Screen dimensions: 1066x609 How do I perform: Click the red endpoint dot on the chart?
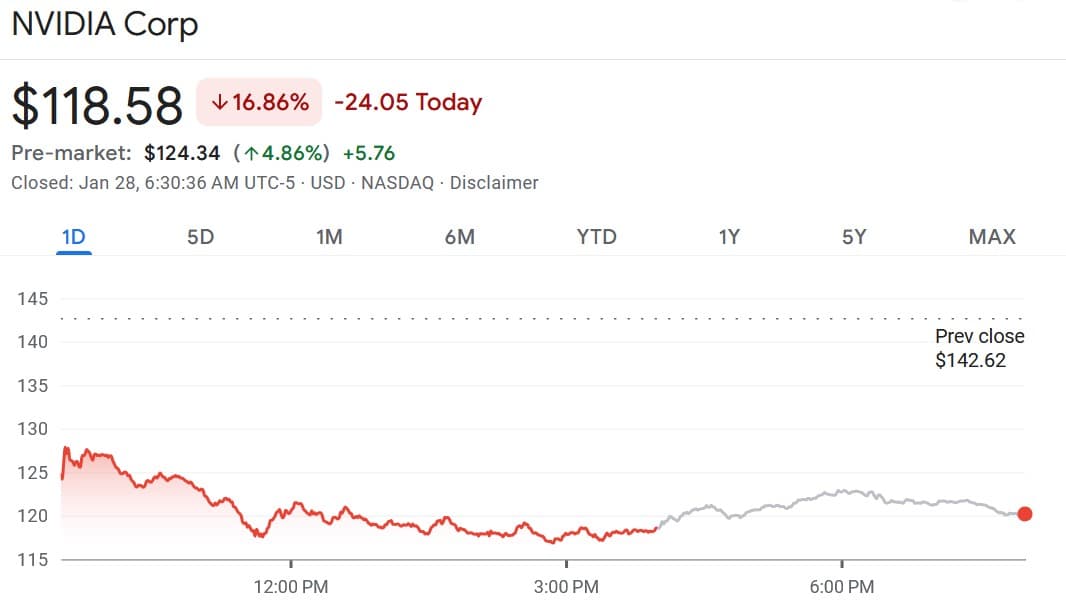point(1024,514)
